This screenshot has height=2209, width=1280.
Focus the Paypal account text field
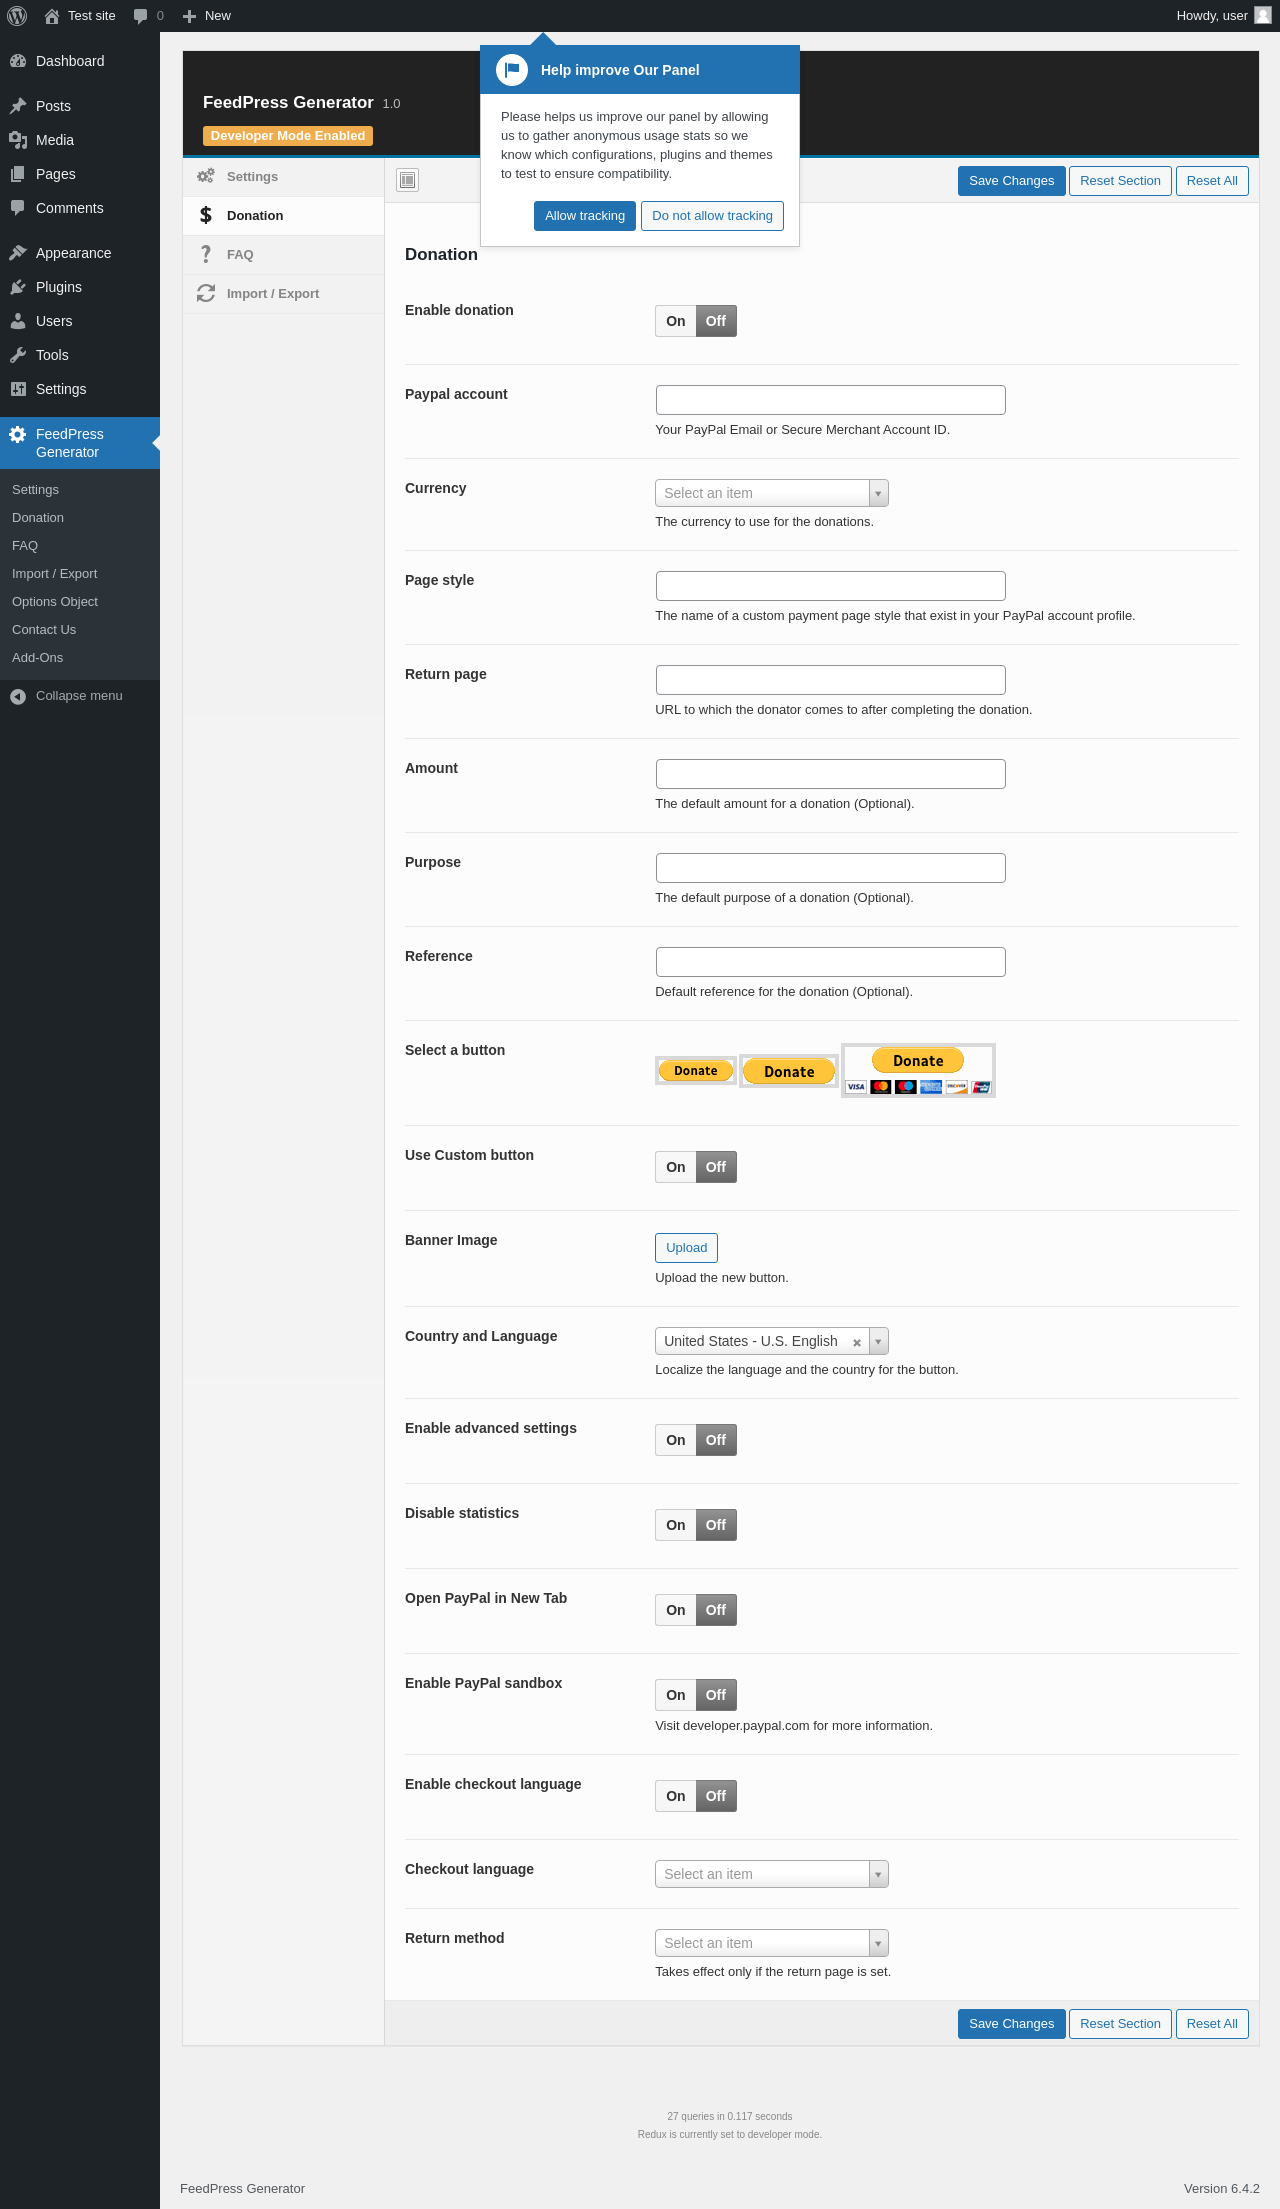pyautogui.click(x=831, y=400)
